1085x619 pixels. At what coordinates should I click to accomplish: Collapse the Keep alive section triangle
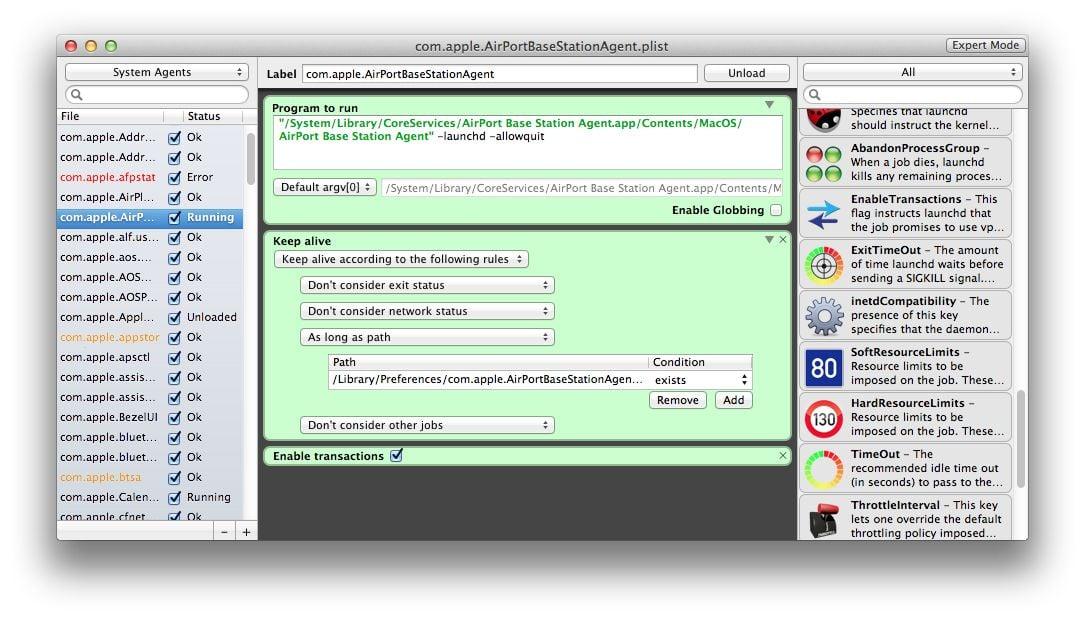tap(769, 239)
